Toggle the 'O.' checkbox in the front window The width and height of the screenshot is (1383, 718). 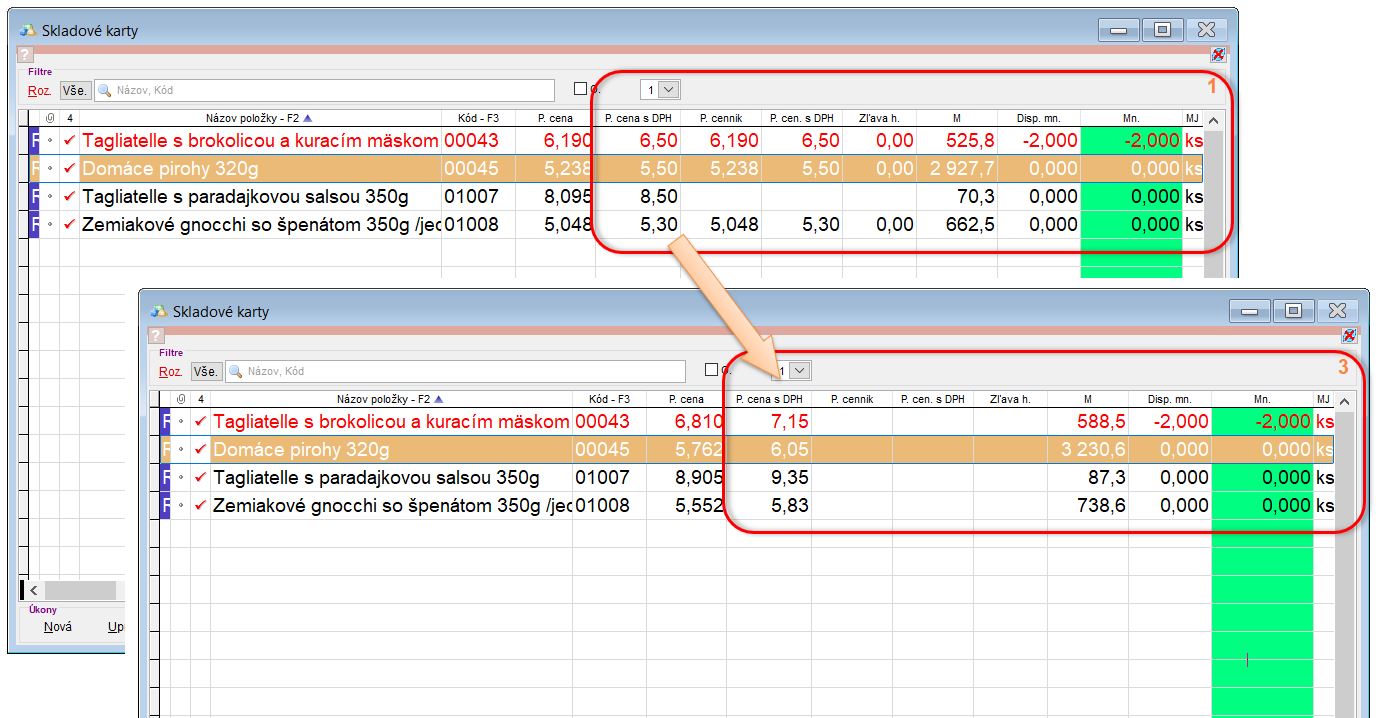711,370
